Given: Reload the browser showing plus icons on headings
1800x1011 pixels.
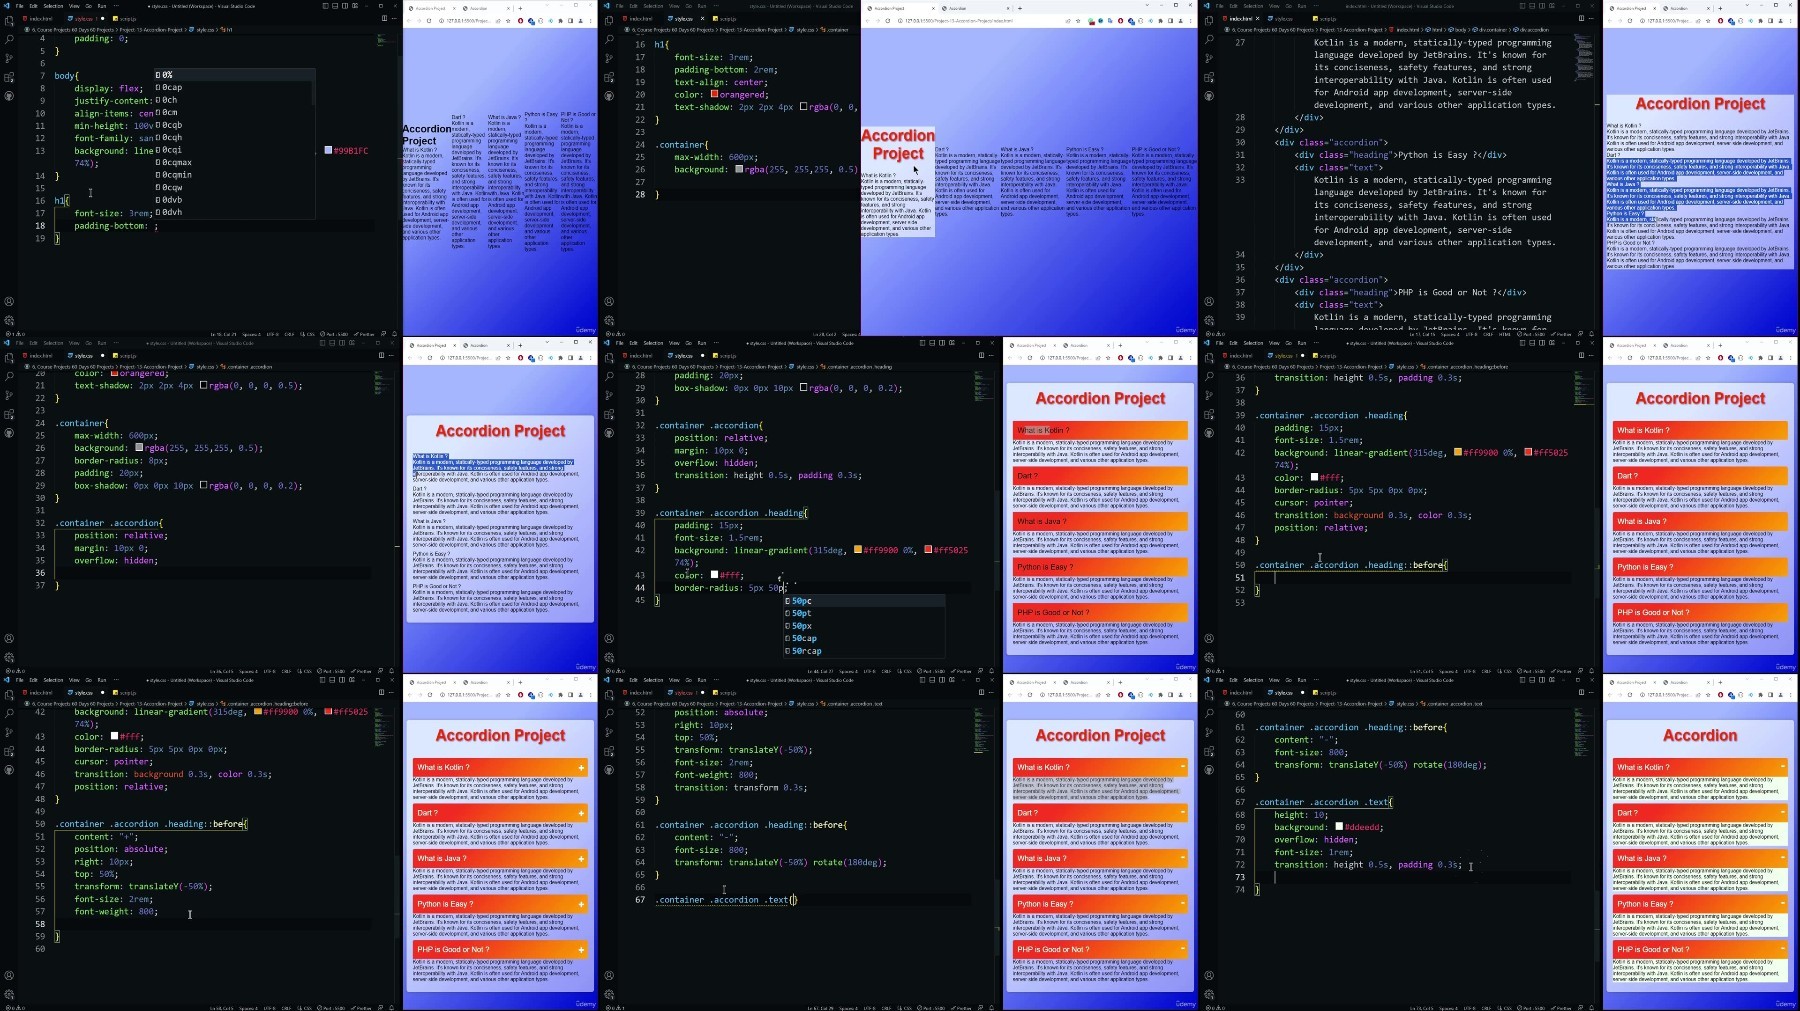Looking at the screenshot, I should (431, 694).
